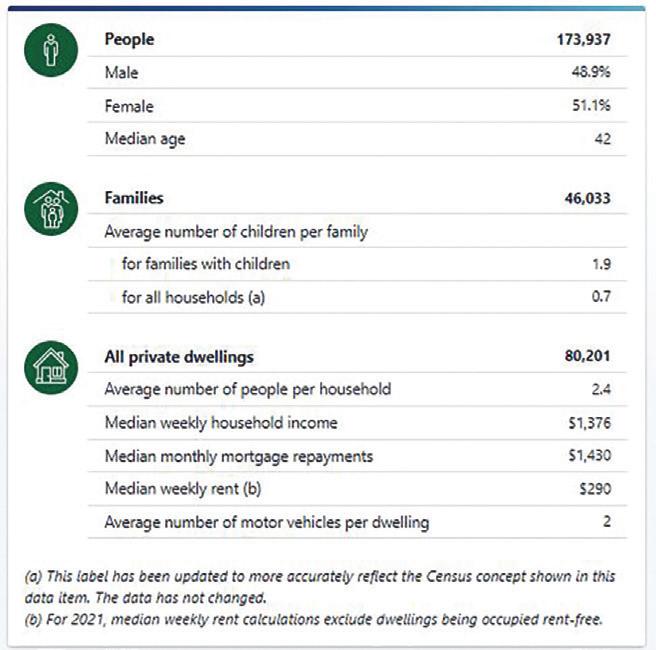
Task: Click the All private dwellings heading
Action: [179, 357]
